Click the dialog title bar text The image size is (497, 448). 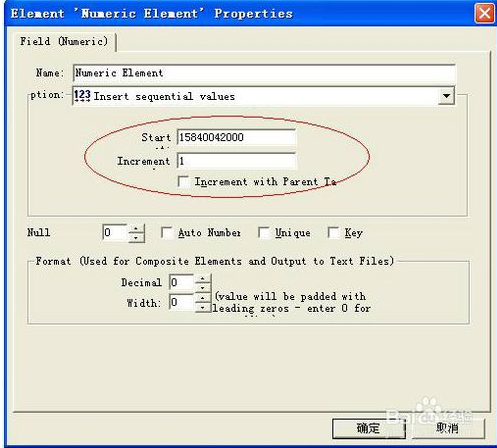pyautogui.click(x=152, y=14)
